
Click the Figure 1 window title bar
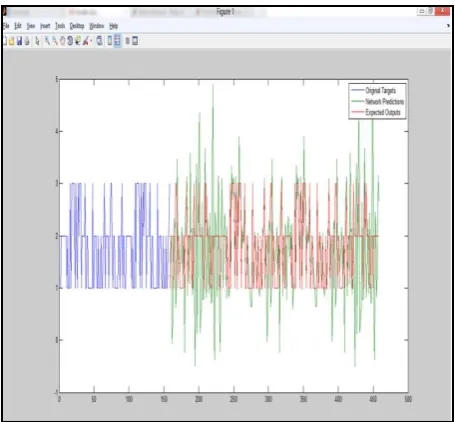(x=225, y=12)
